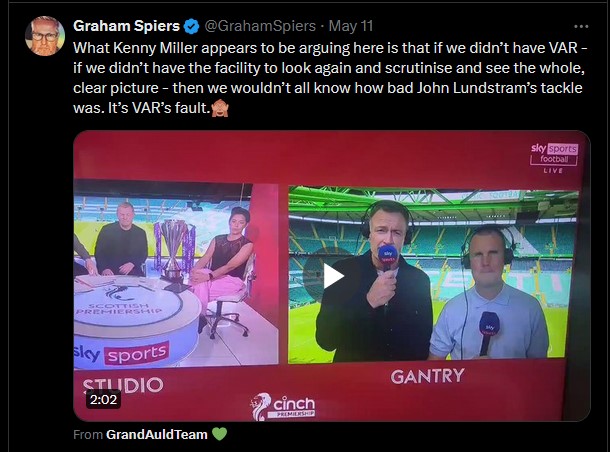Click the sky sports logo on studio desk
610x452 pixels.
tap(122, 354)
